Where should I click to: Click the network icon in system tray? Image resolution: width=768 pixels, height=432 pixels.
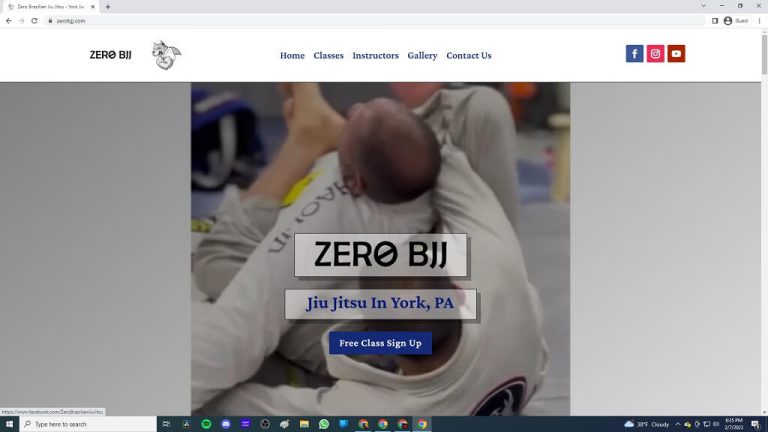coord(706,424)
